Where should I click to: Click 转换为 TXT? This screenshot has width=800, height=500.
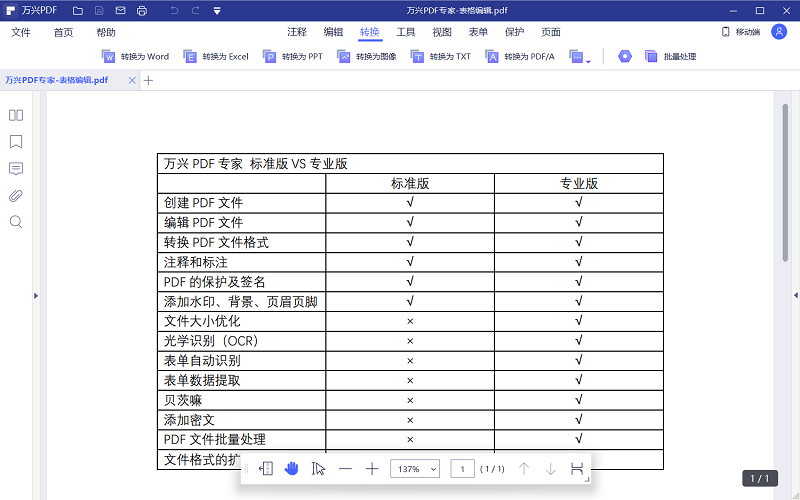[441, 57]
